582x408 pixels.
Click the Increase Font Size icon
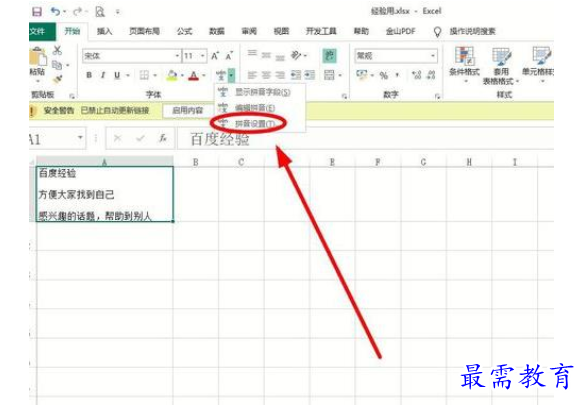click(215, 56)
